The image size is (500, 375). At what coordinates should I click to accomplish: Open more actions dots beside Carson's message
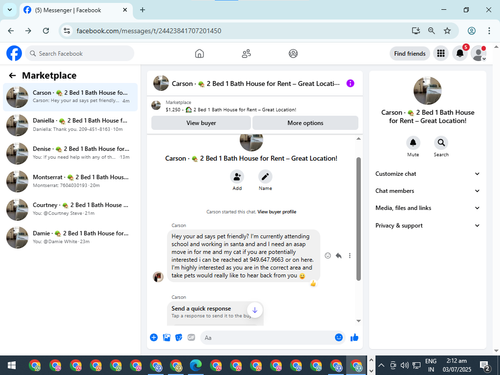[x=350, y=256]
